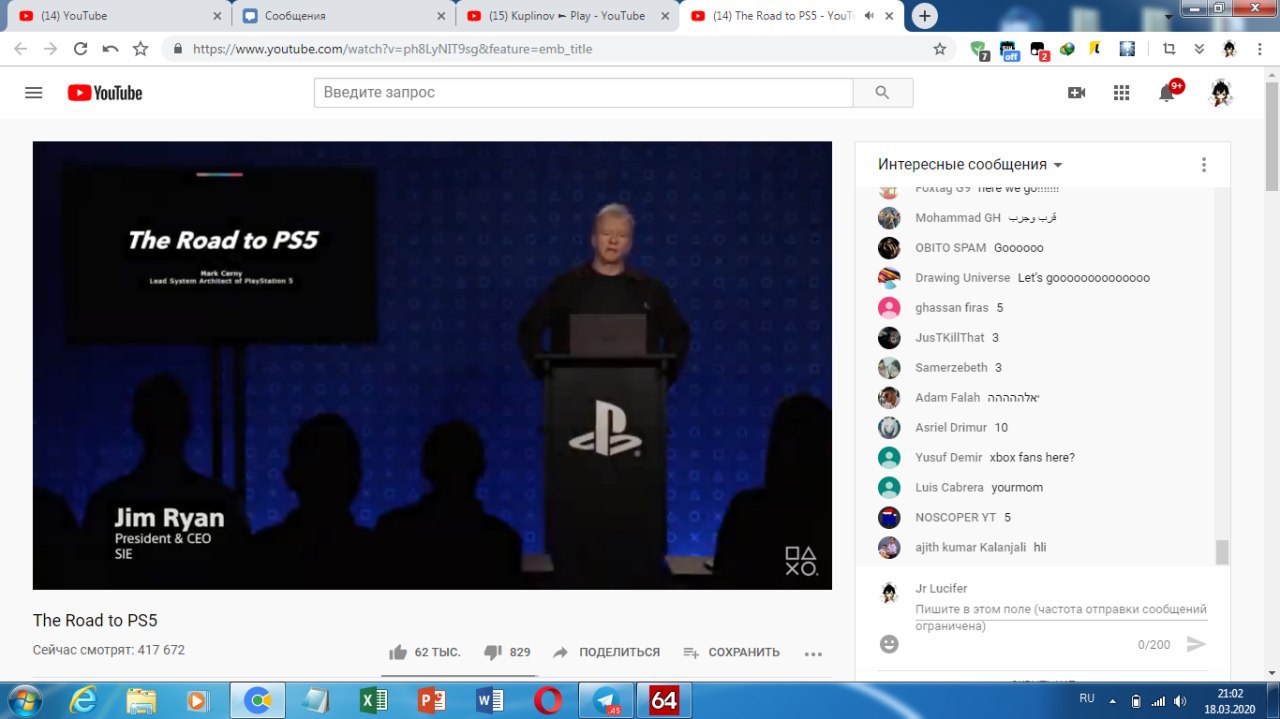The image size is (1280, 719).
Task: Show hidden extensions double chevron
Action: (x=1199, y=48)
